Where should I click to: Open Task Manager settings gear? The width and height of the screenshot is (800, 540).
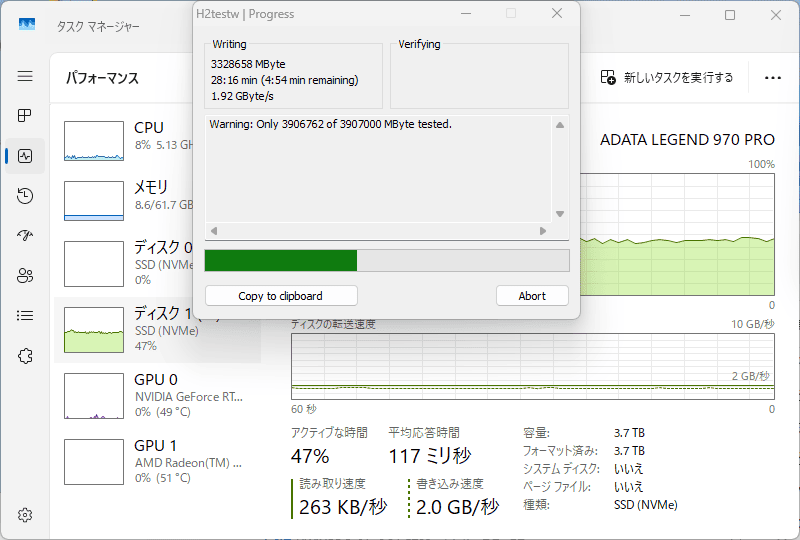[x=25, y=515]
